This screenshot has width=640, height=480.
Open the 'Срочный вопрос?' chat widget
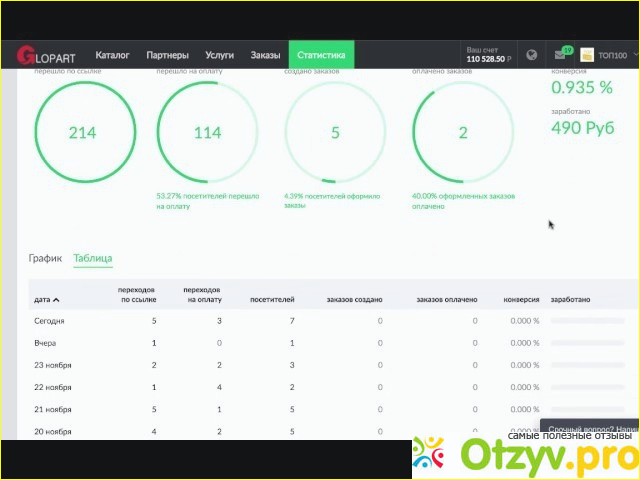click(592, 427)
